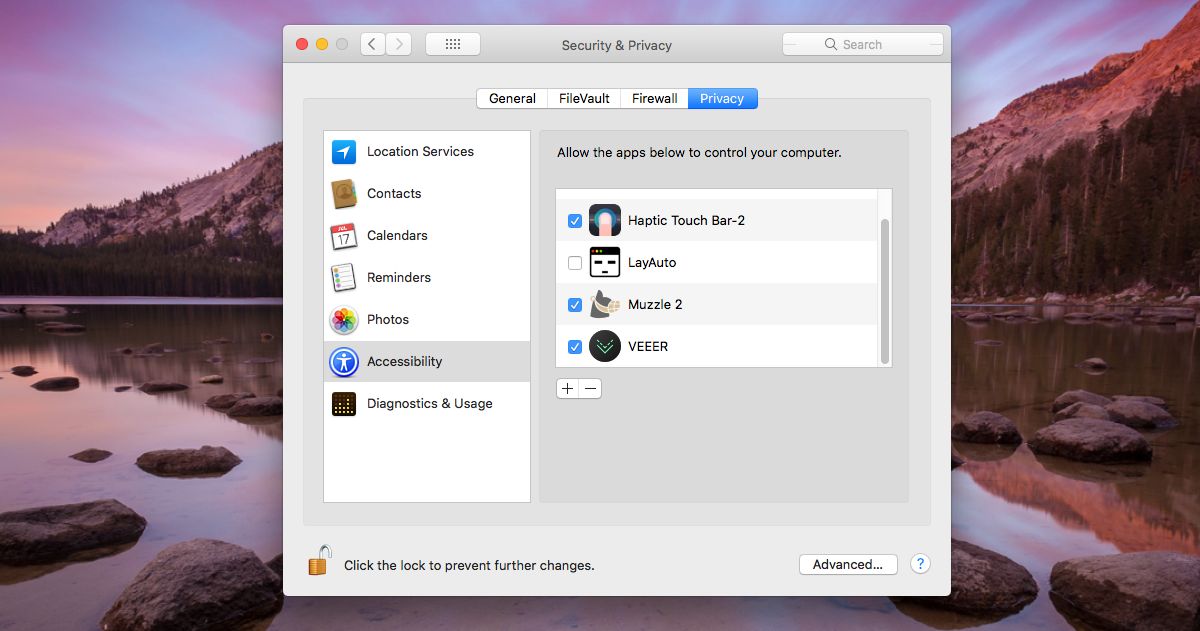Select Diagnostics & Usage label
Image resolution: width=1200 pixels, height=631 pixels.
click(430, 404)
